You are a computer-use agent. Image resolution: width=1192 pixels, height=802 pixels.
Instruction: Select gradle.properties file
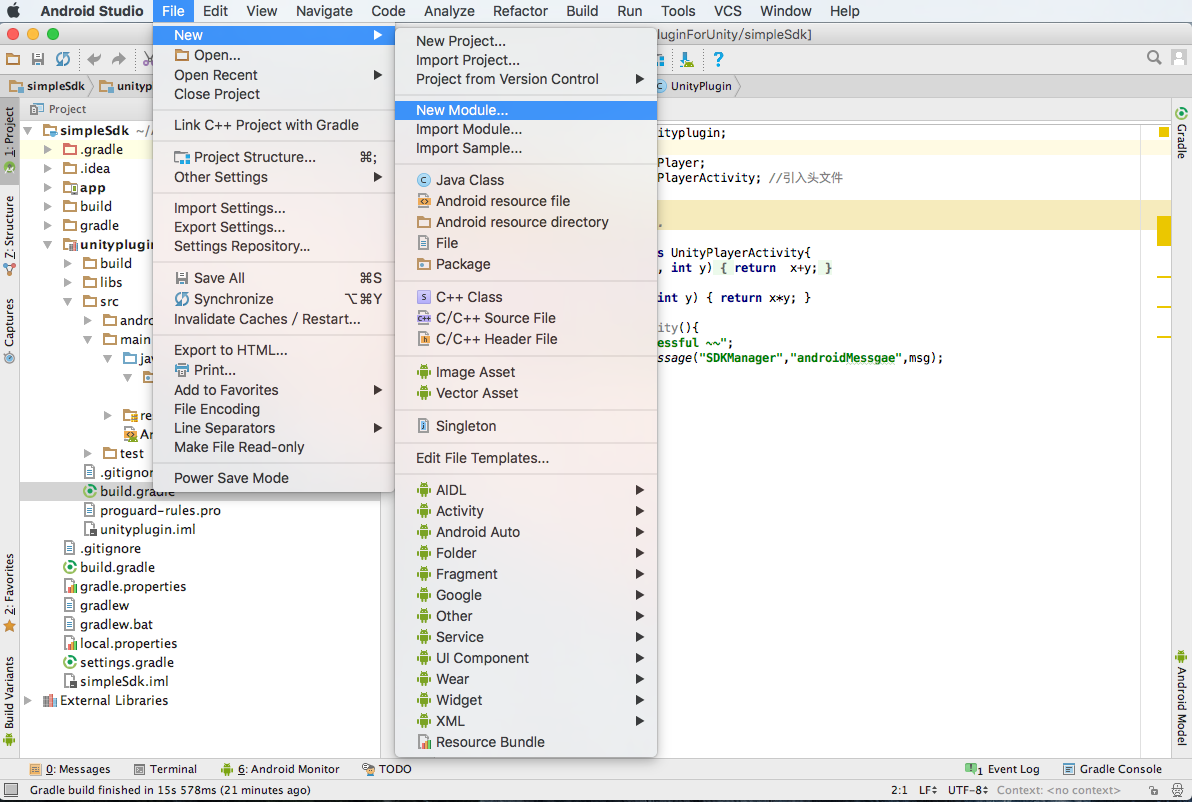(125, 587)
